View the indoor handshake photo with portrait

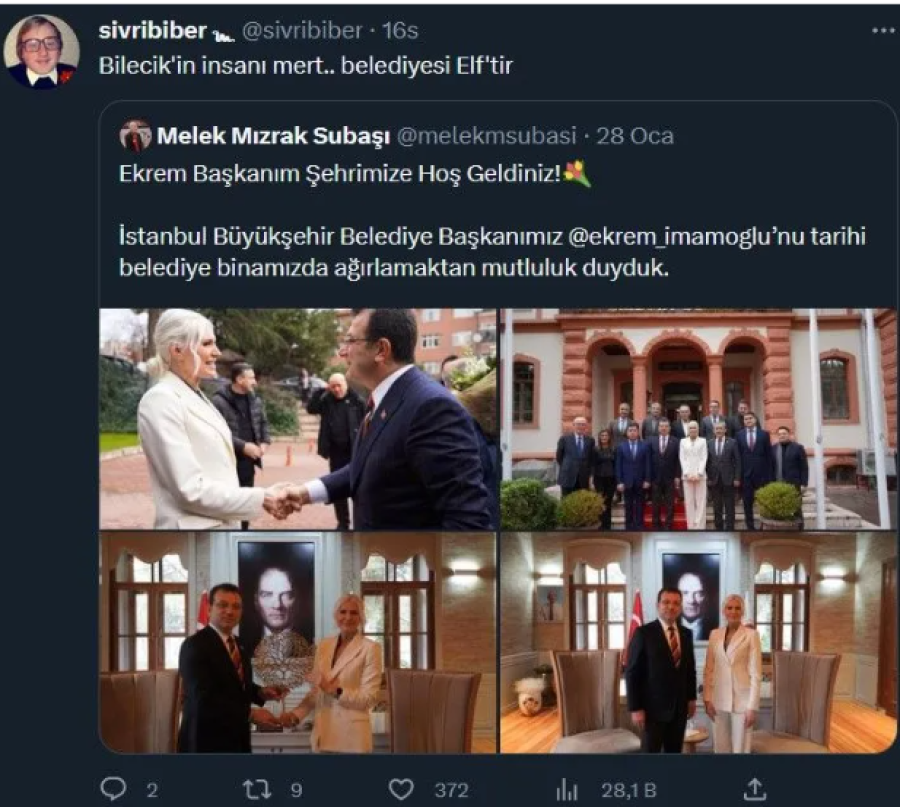pyautogui.click(x=299, y=642)
